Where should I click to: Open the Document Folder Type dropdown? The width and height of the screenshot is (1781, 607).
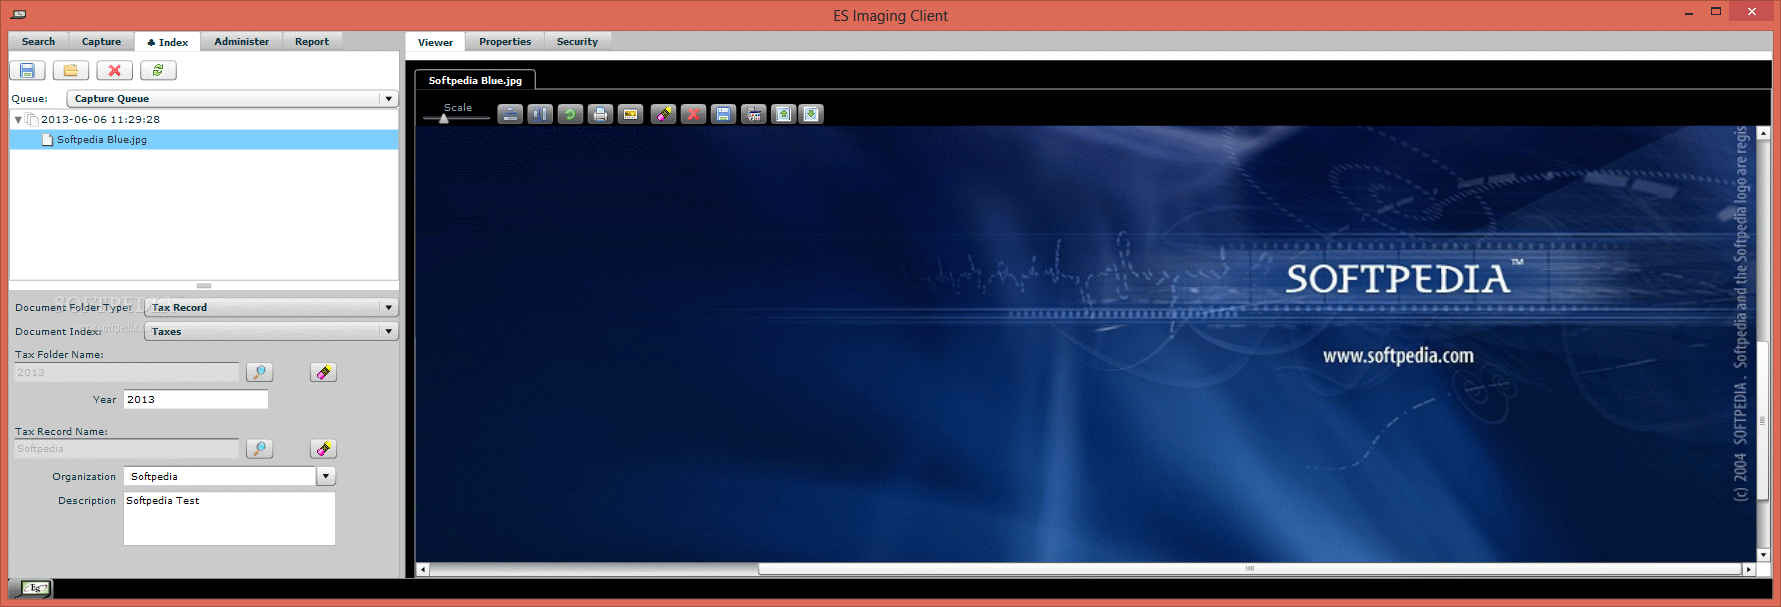[x=271, y=307]
